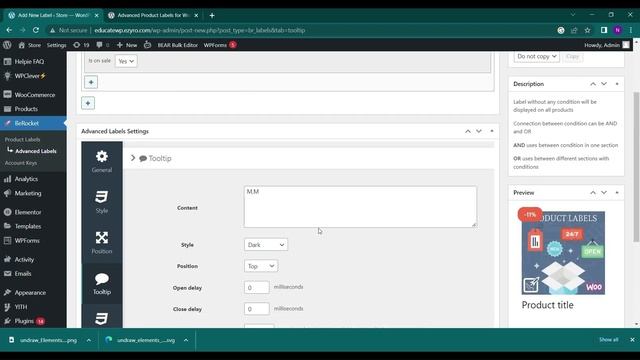Open undraw_Elements png download options arrow
The height and width of the screenshot is (360, 640).
pyautogui.click(x=89, y=340)
